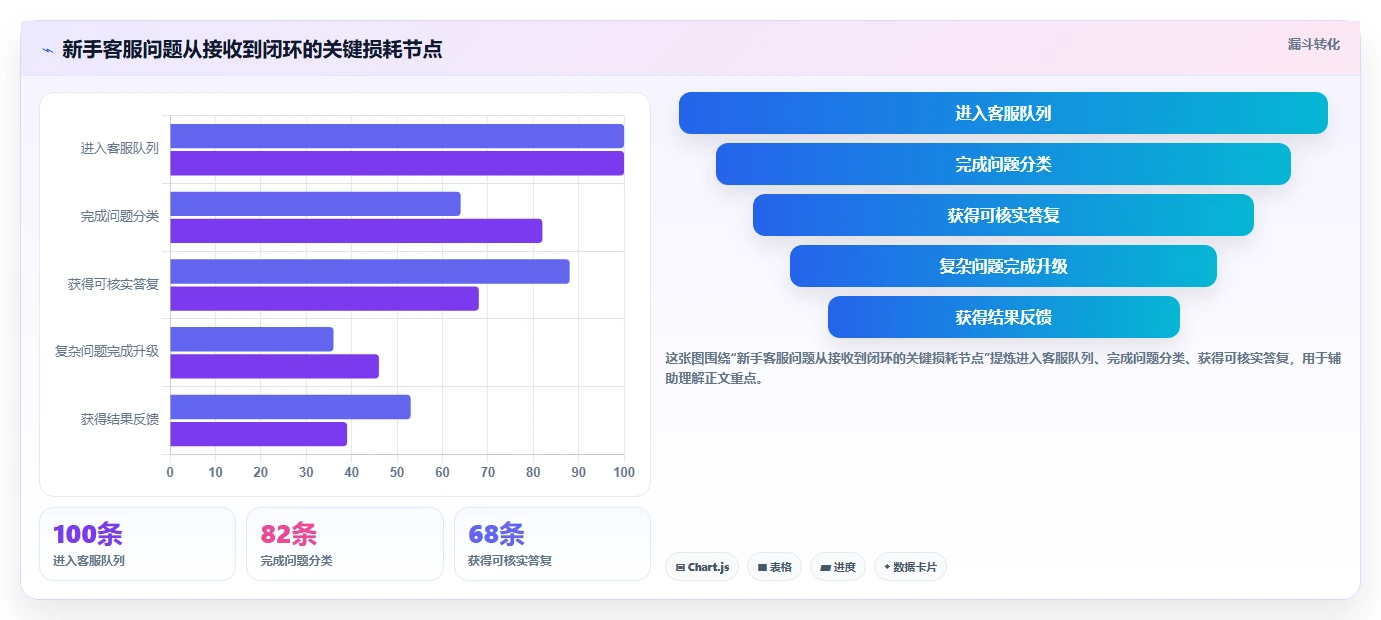The height and width of the screenshot is (620, 1381).
Task: Select the 获得可核实答复 funnel step
Action: 1003,215
